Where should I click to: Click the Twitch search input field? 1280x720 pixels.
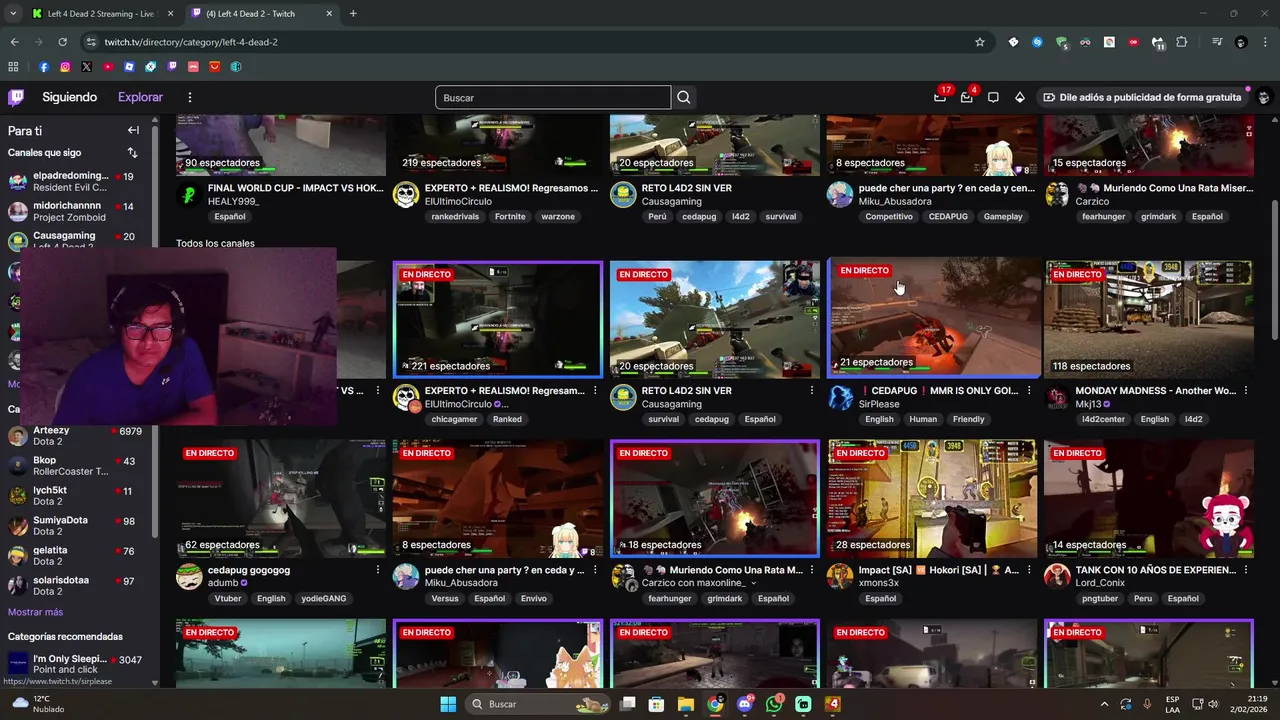click(x=553, y=97)
